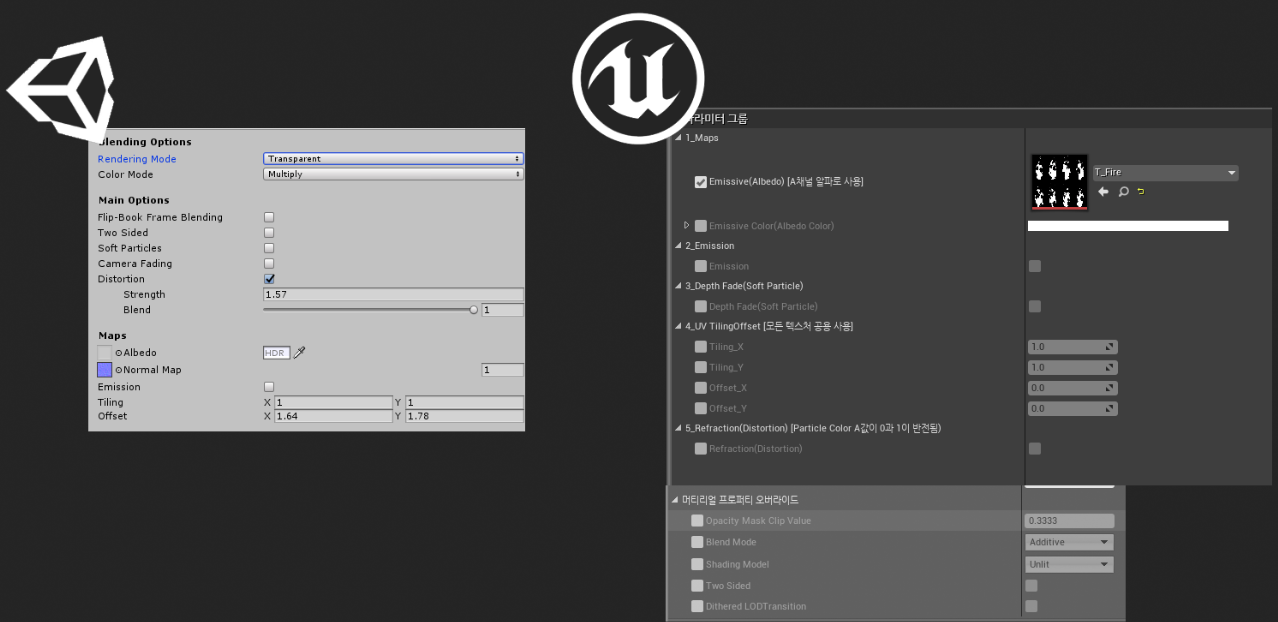Image resolution: width=1278 pixels, height=622 pixels.
Task: Open the Color Mode dropdown set to Multiply
Action: click(393, 174)
